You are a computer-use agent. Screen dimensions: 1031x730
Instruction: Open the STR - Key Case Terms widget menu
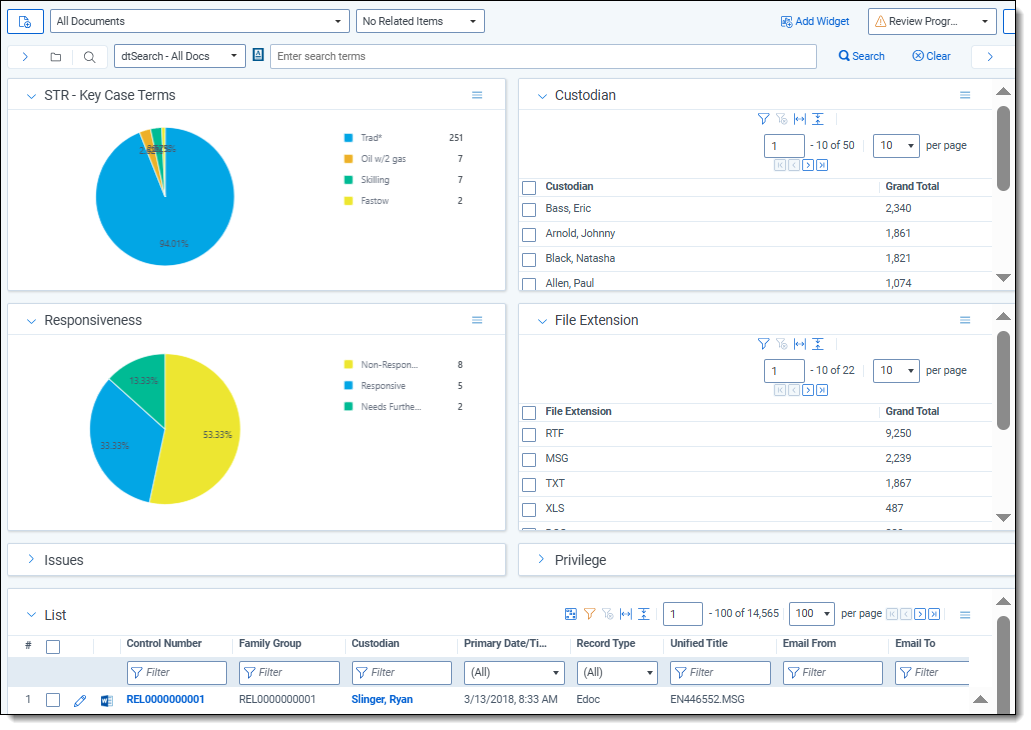477,95
